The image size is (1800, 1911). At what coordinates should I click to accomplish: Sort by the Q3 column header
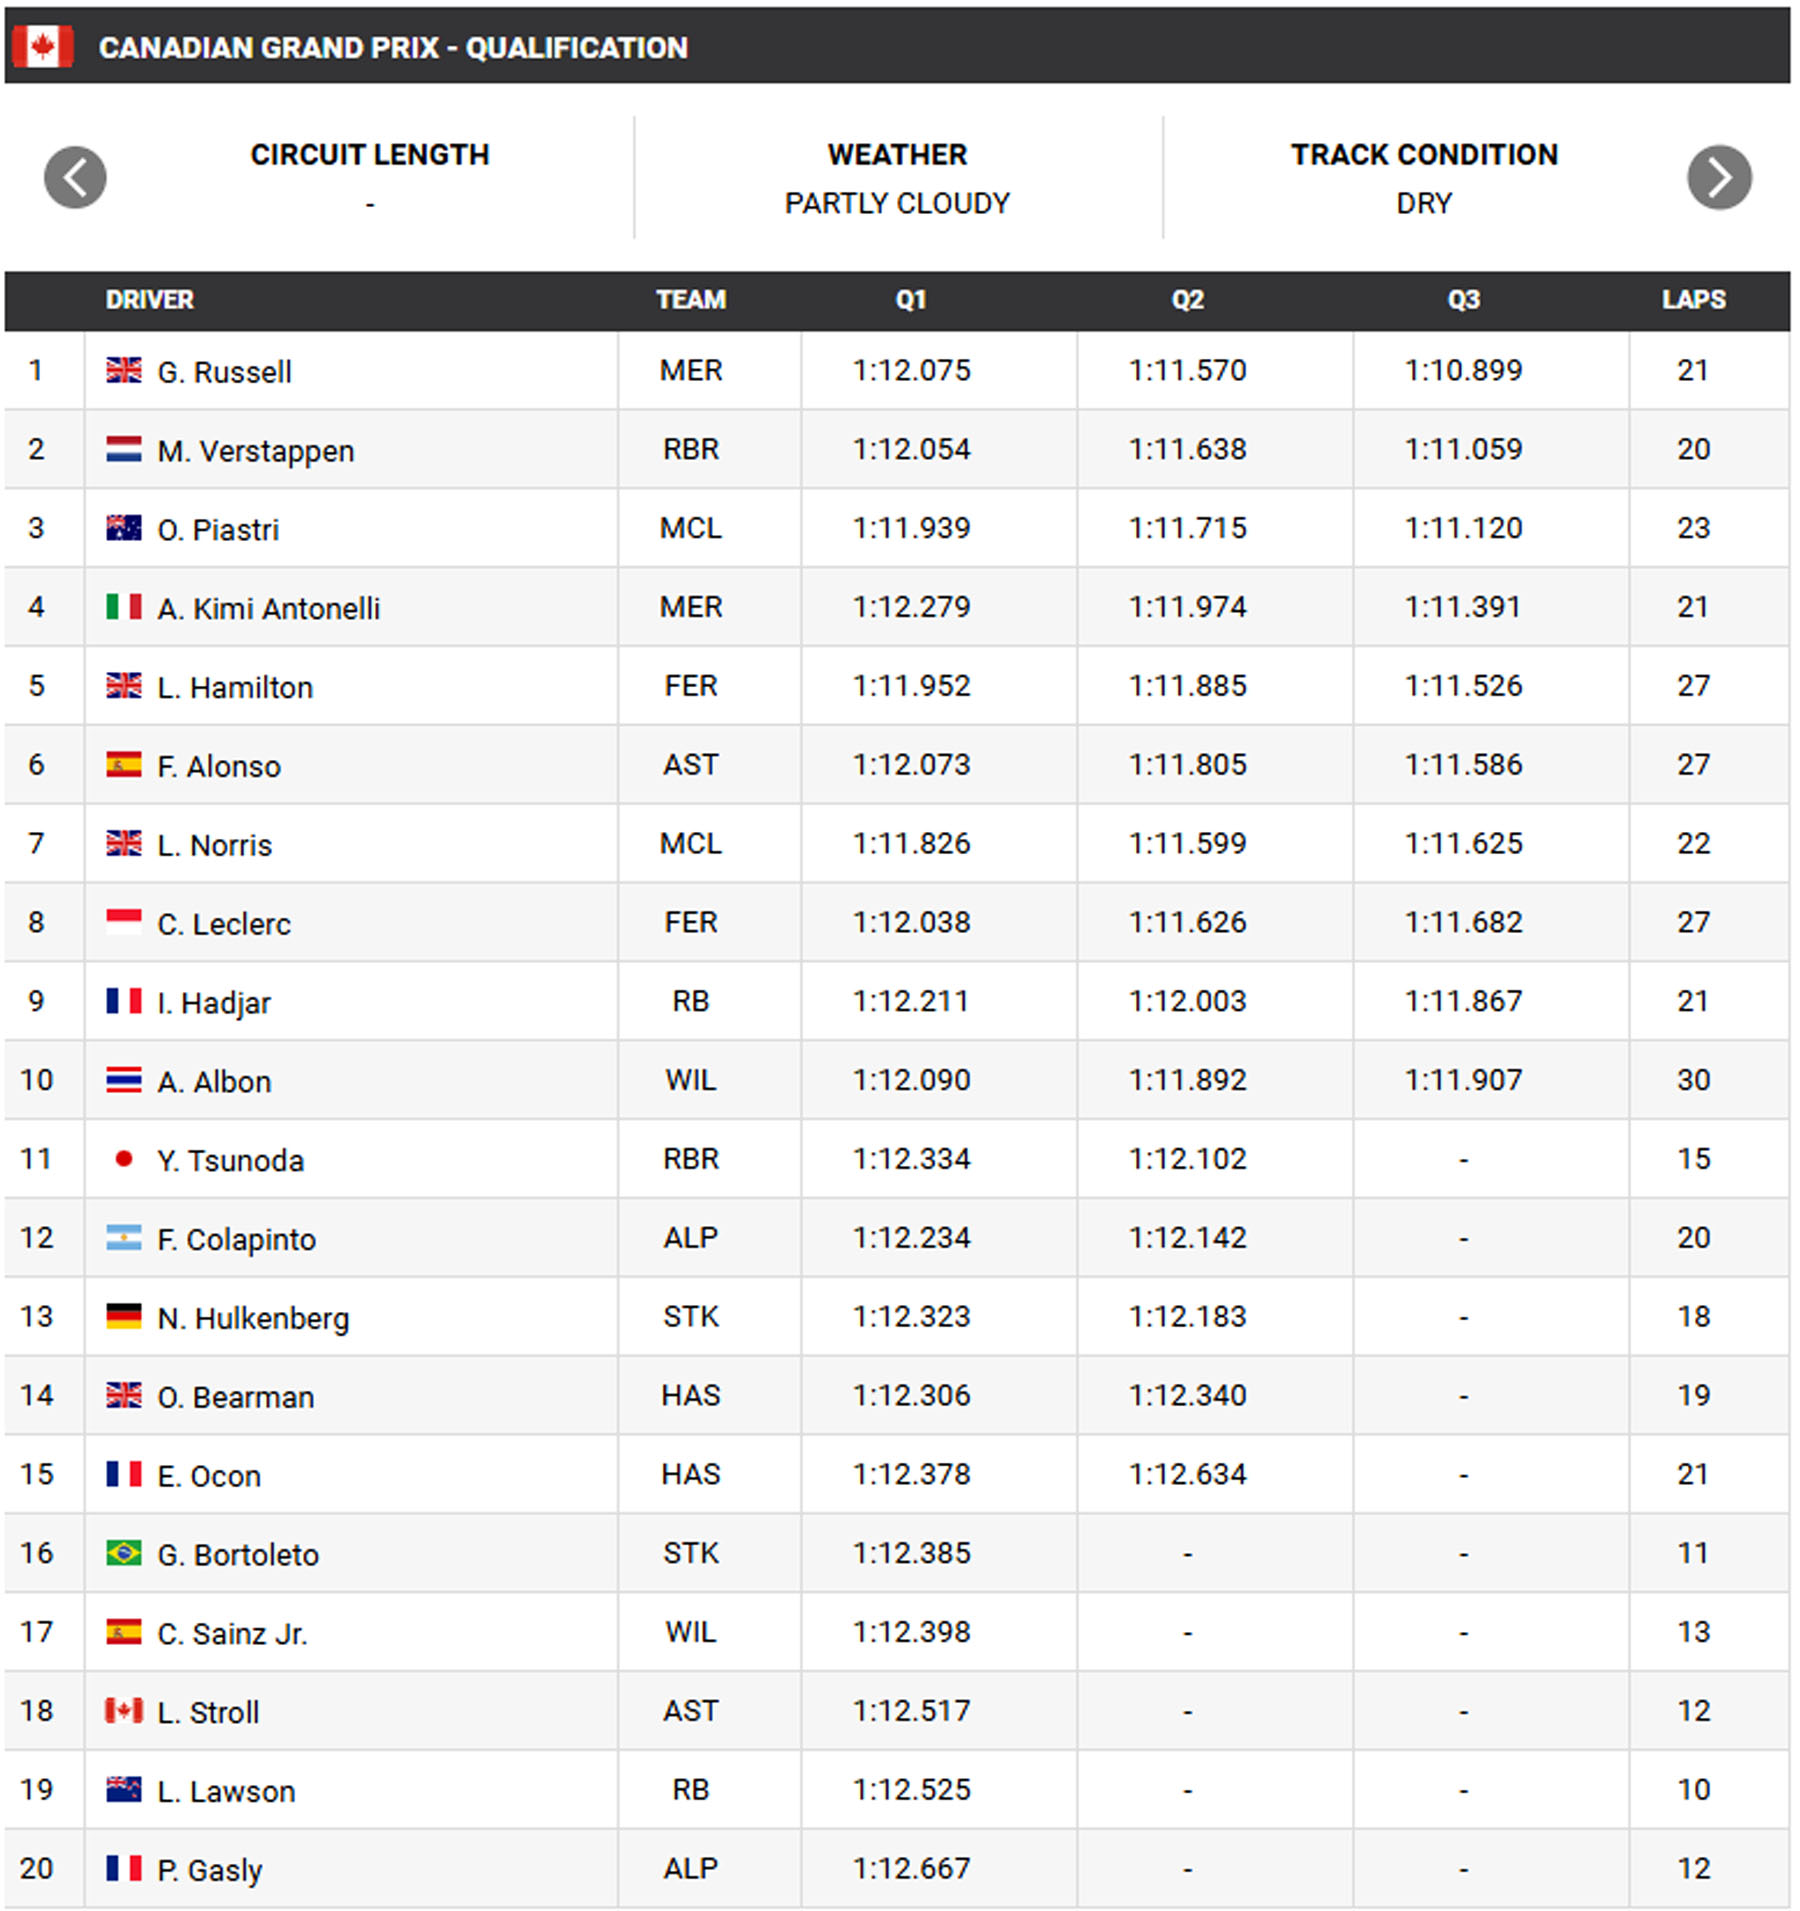(x=1463, y=300)
